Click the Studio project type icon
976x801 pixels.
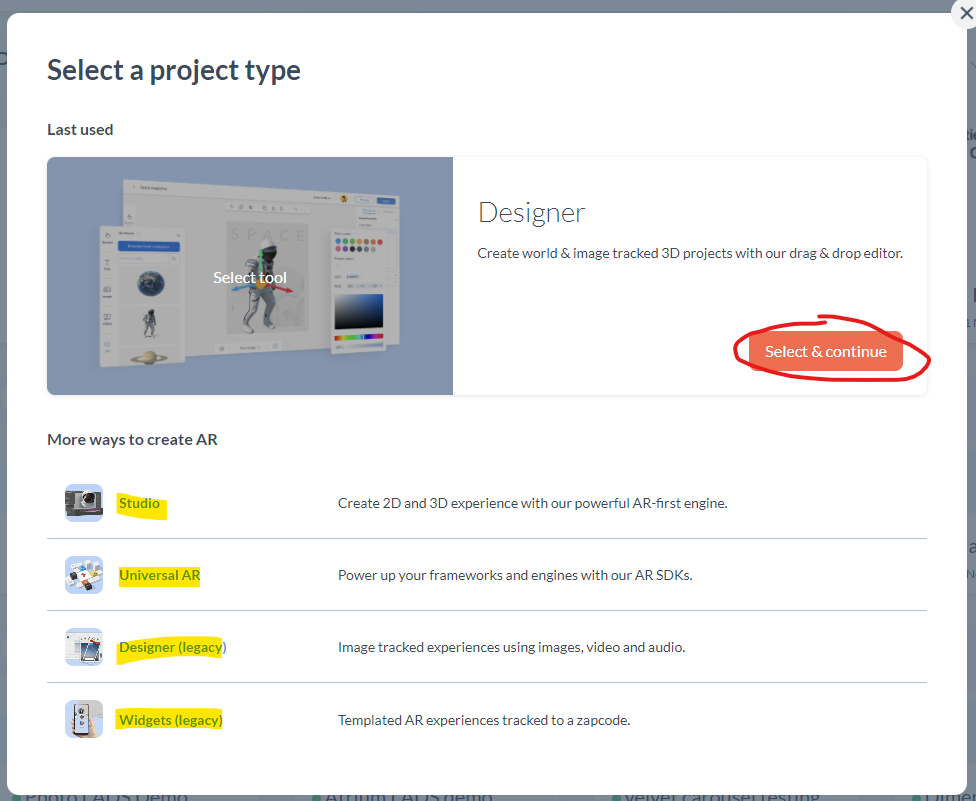point(84,503)
